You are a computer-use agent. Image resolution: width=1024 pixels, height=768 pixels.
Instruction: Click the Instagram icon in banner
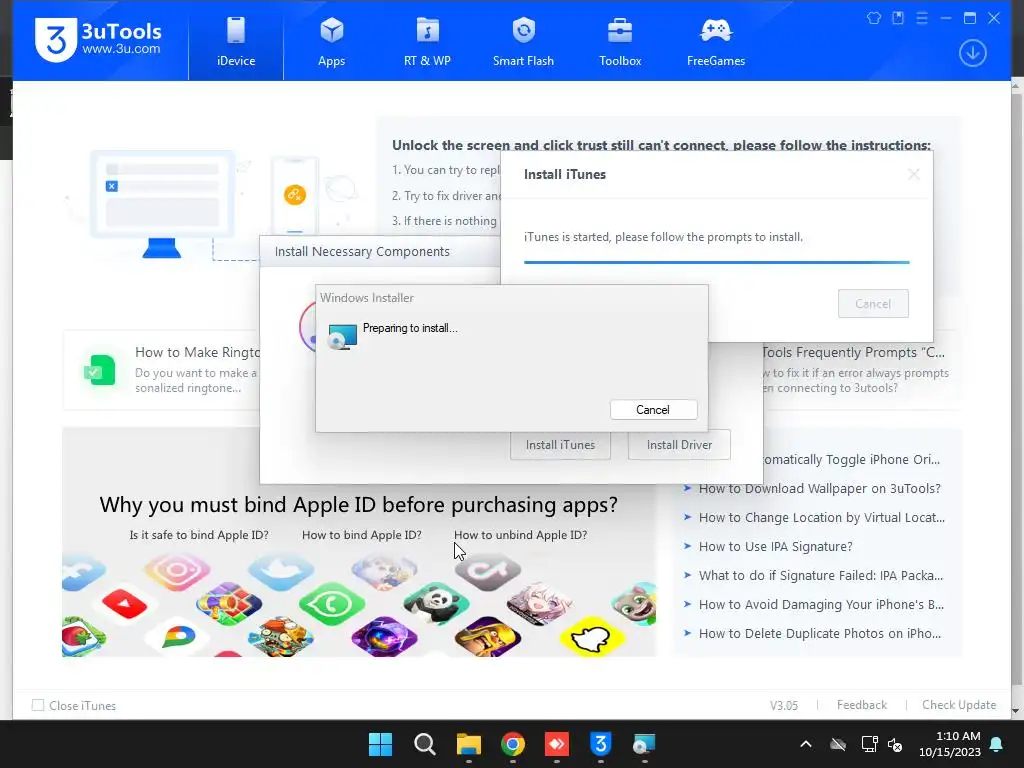point(176,571)
